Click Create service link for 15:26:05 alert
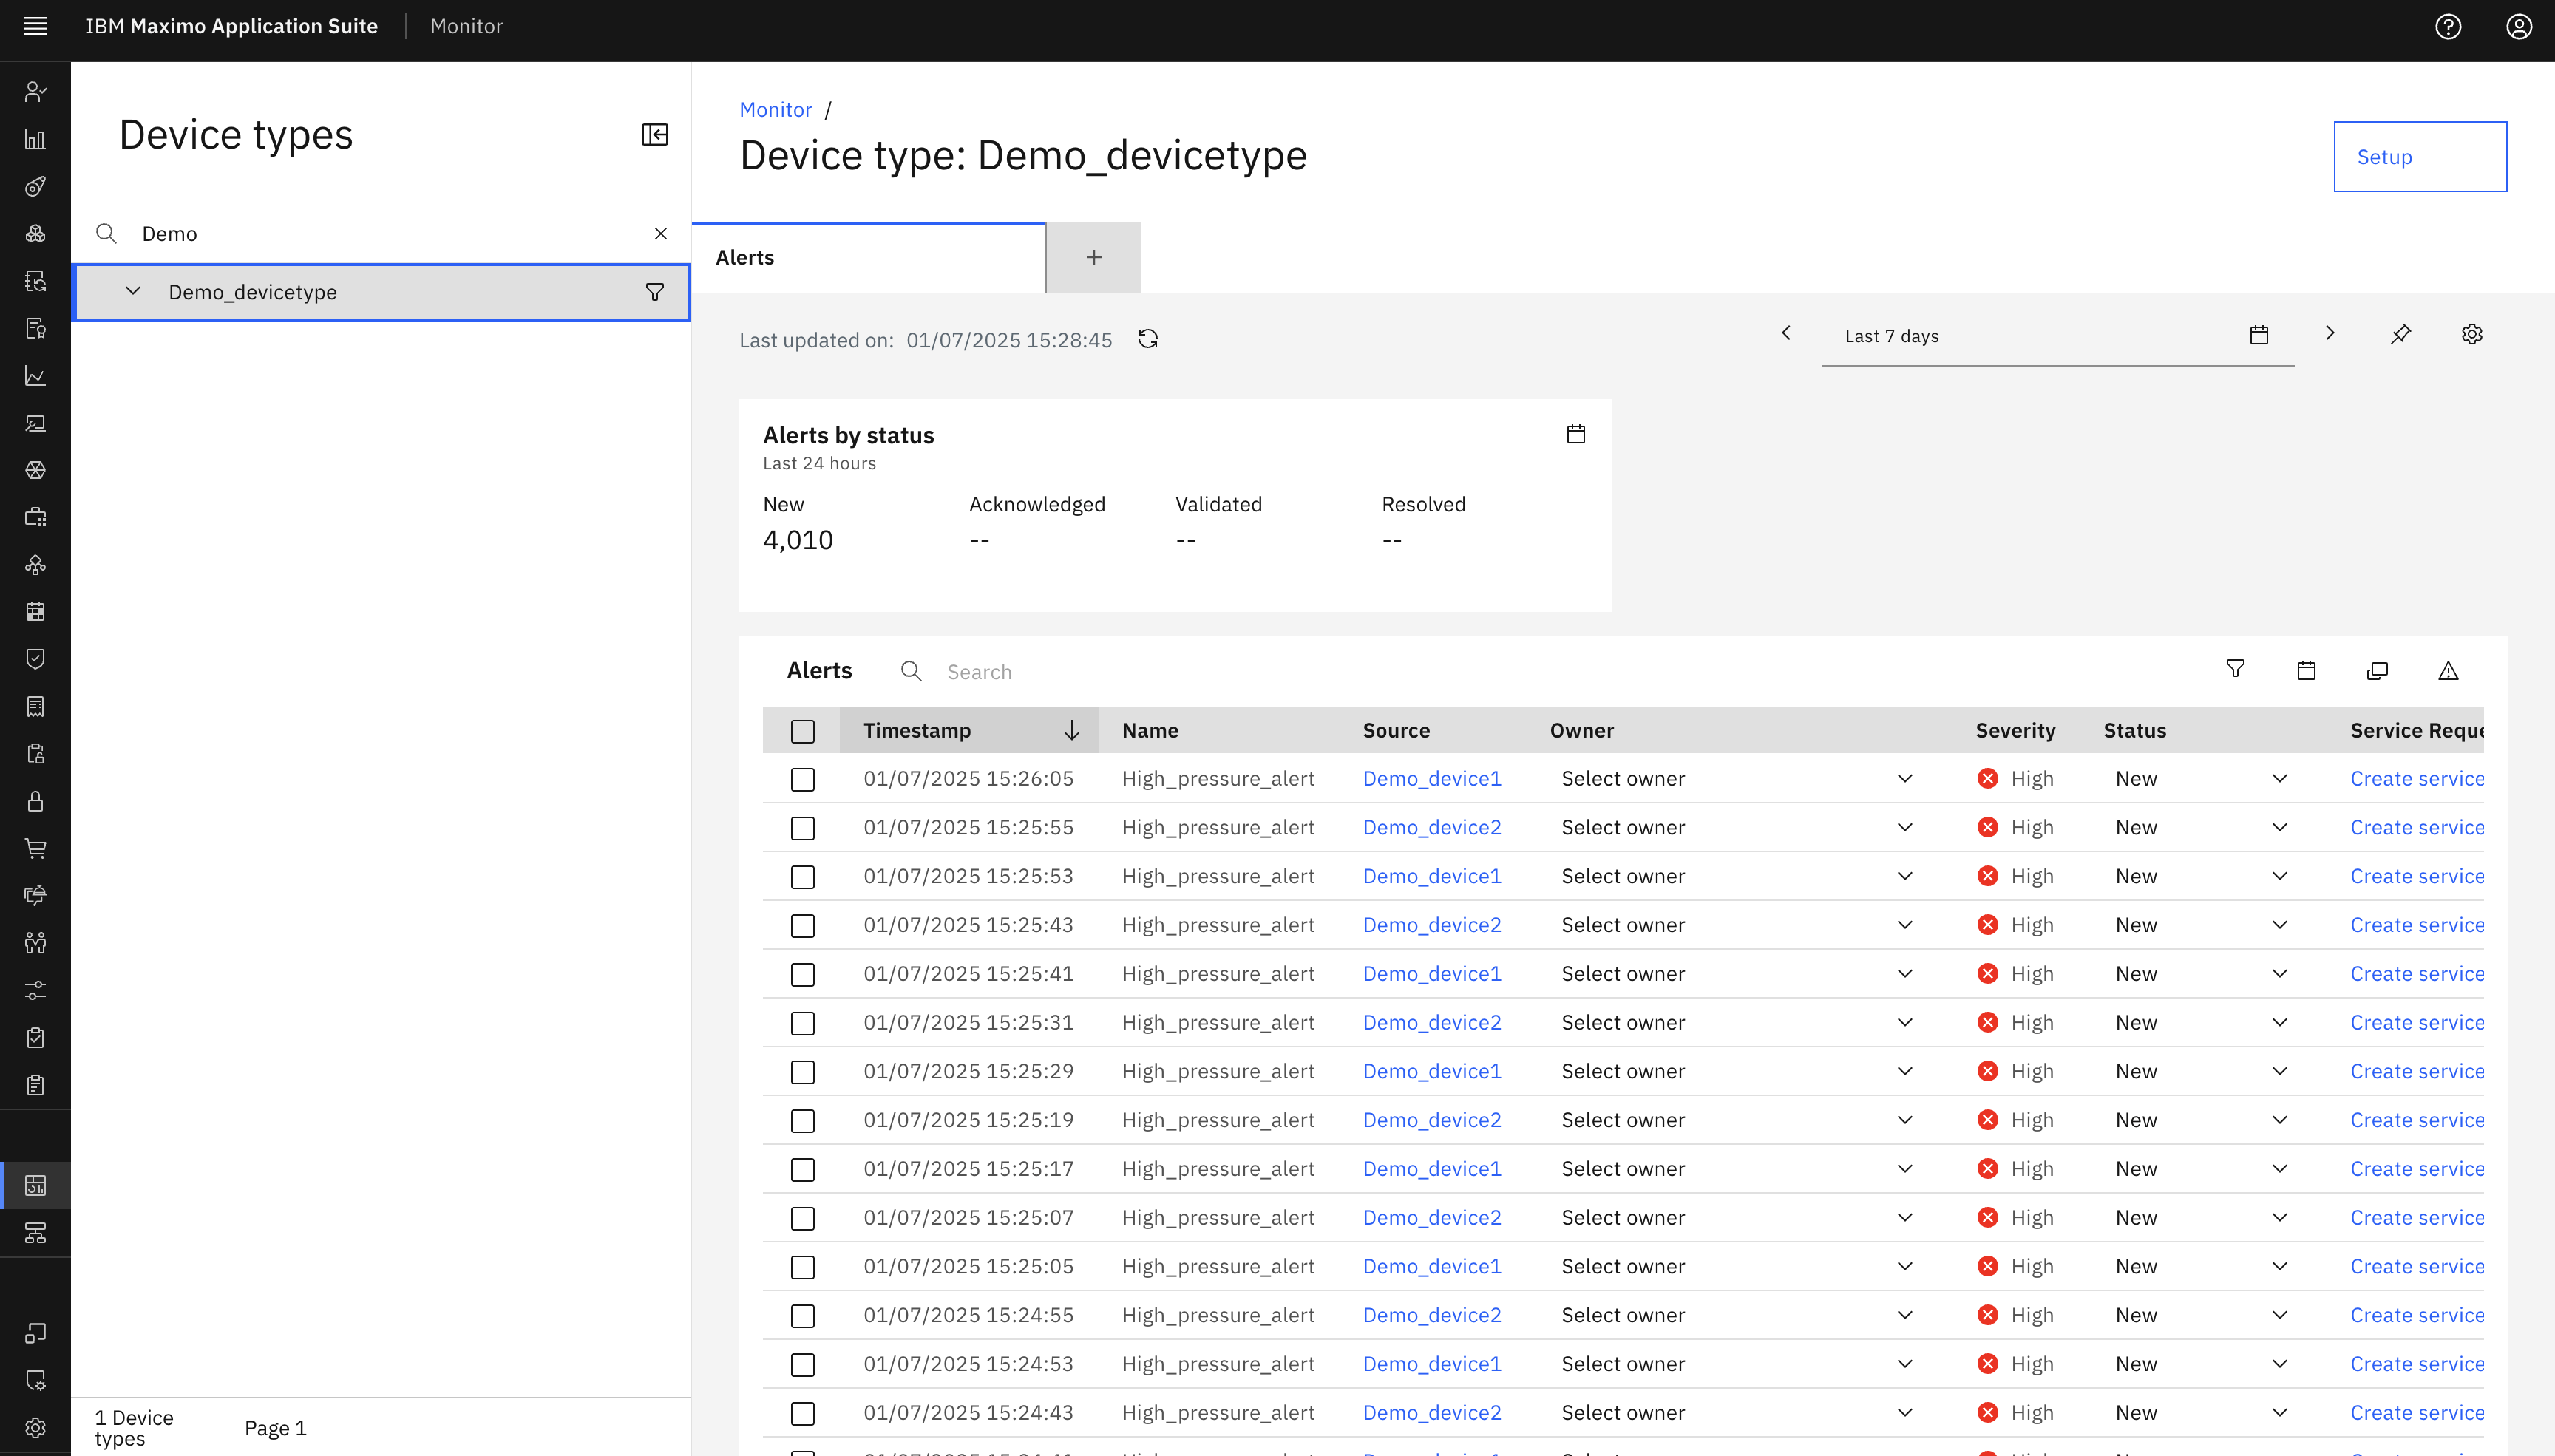Image resolution: width=2555 pixels, height=1456 pixels. pos(2416,778)
